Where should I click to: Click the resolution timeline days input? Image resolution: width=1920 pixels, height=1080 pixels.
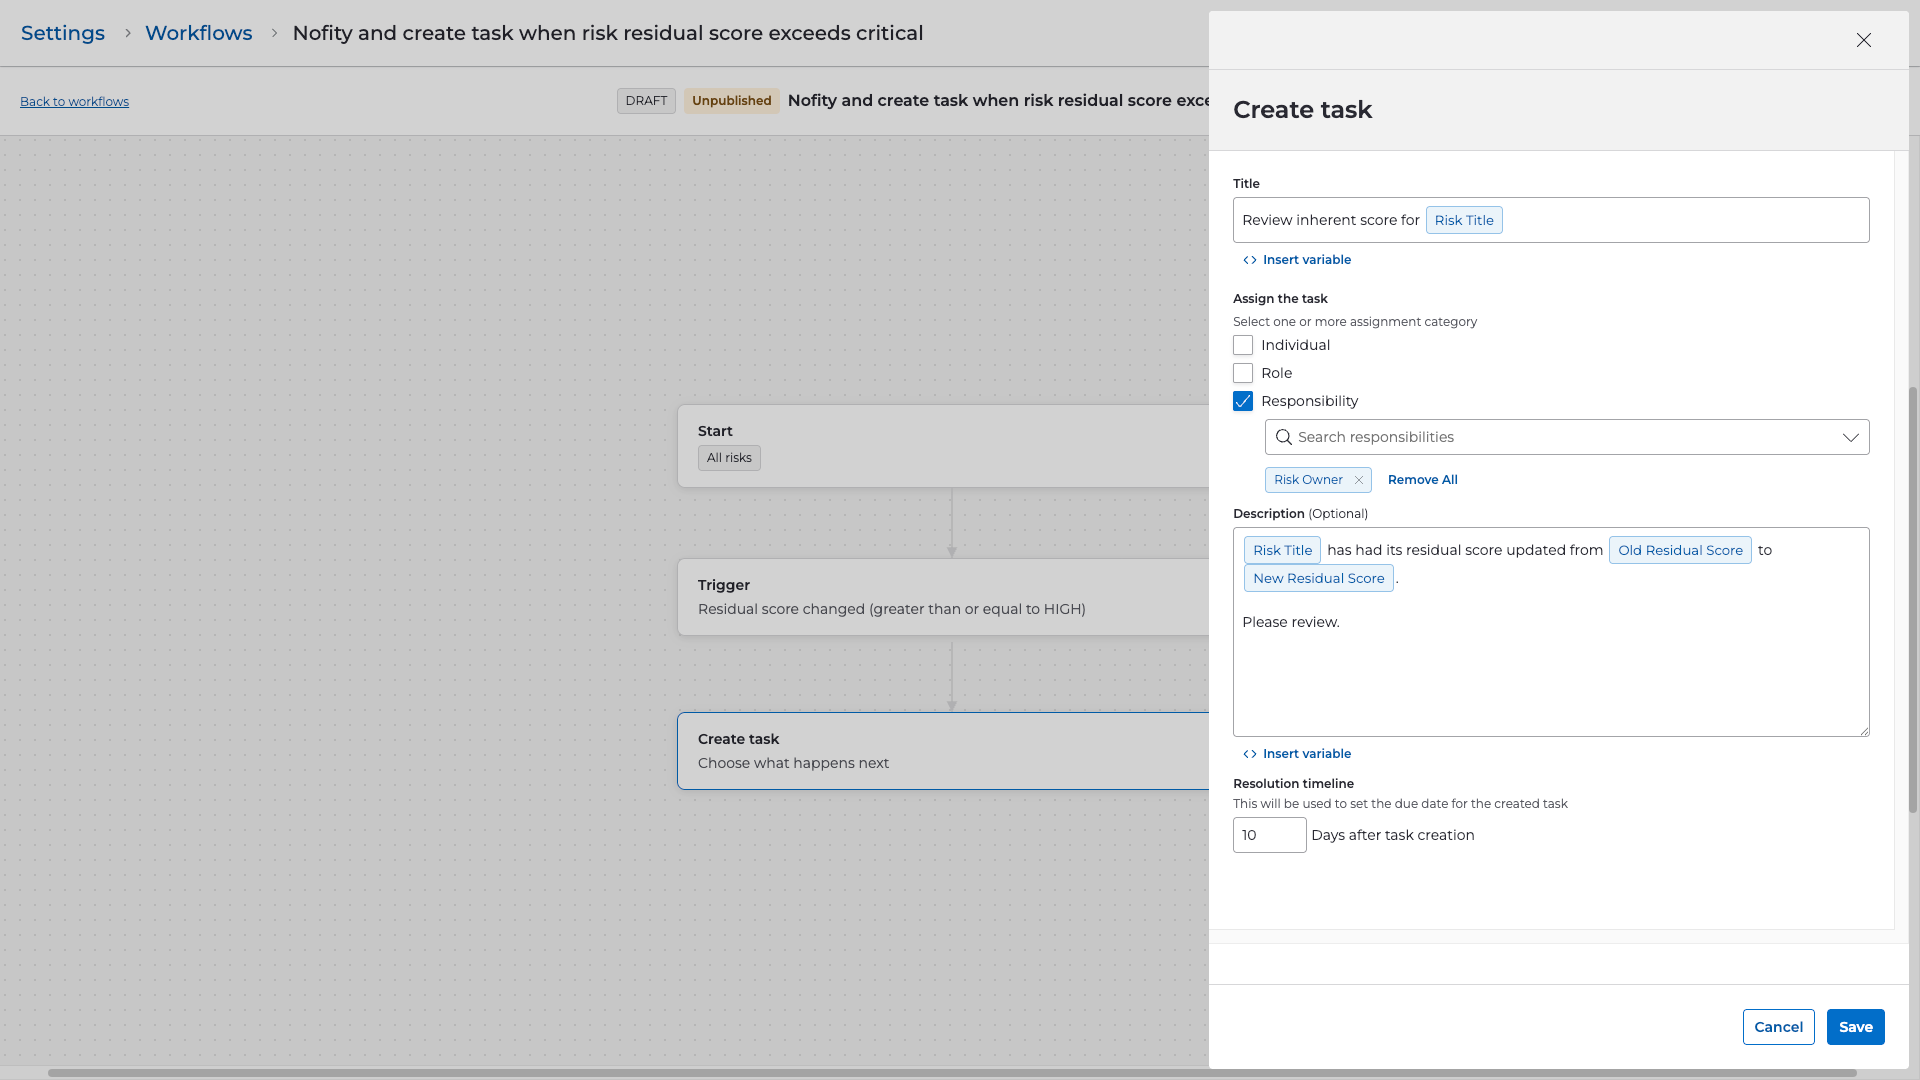[x=1269, y=835]
